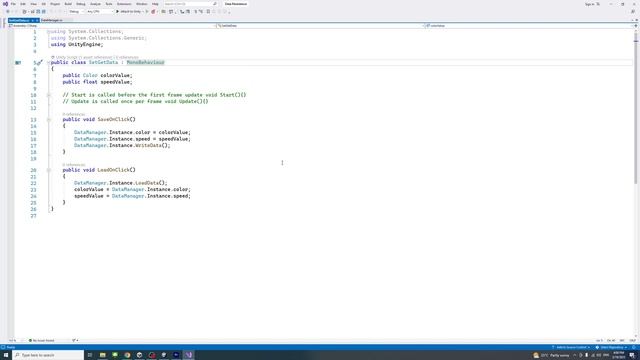
Task: Click the Task View taskbar icon
Action: tap(90, 355)
